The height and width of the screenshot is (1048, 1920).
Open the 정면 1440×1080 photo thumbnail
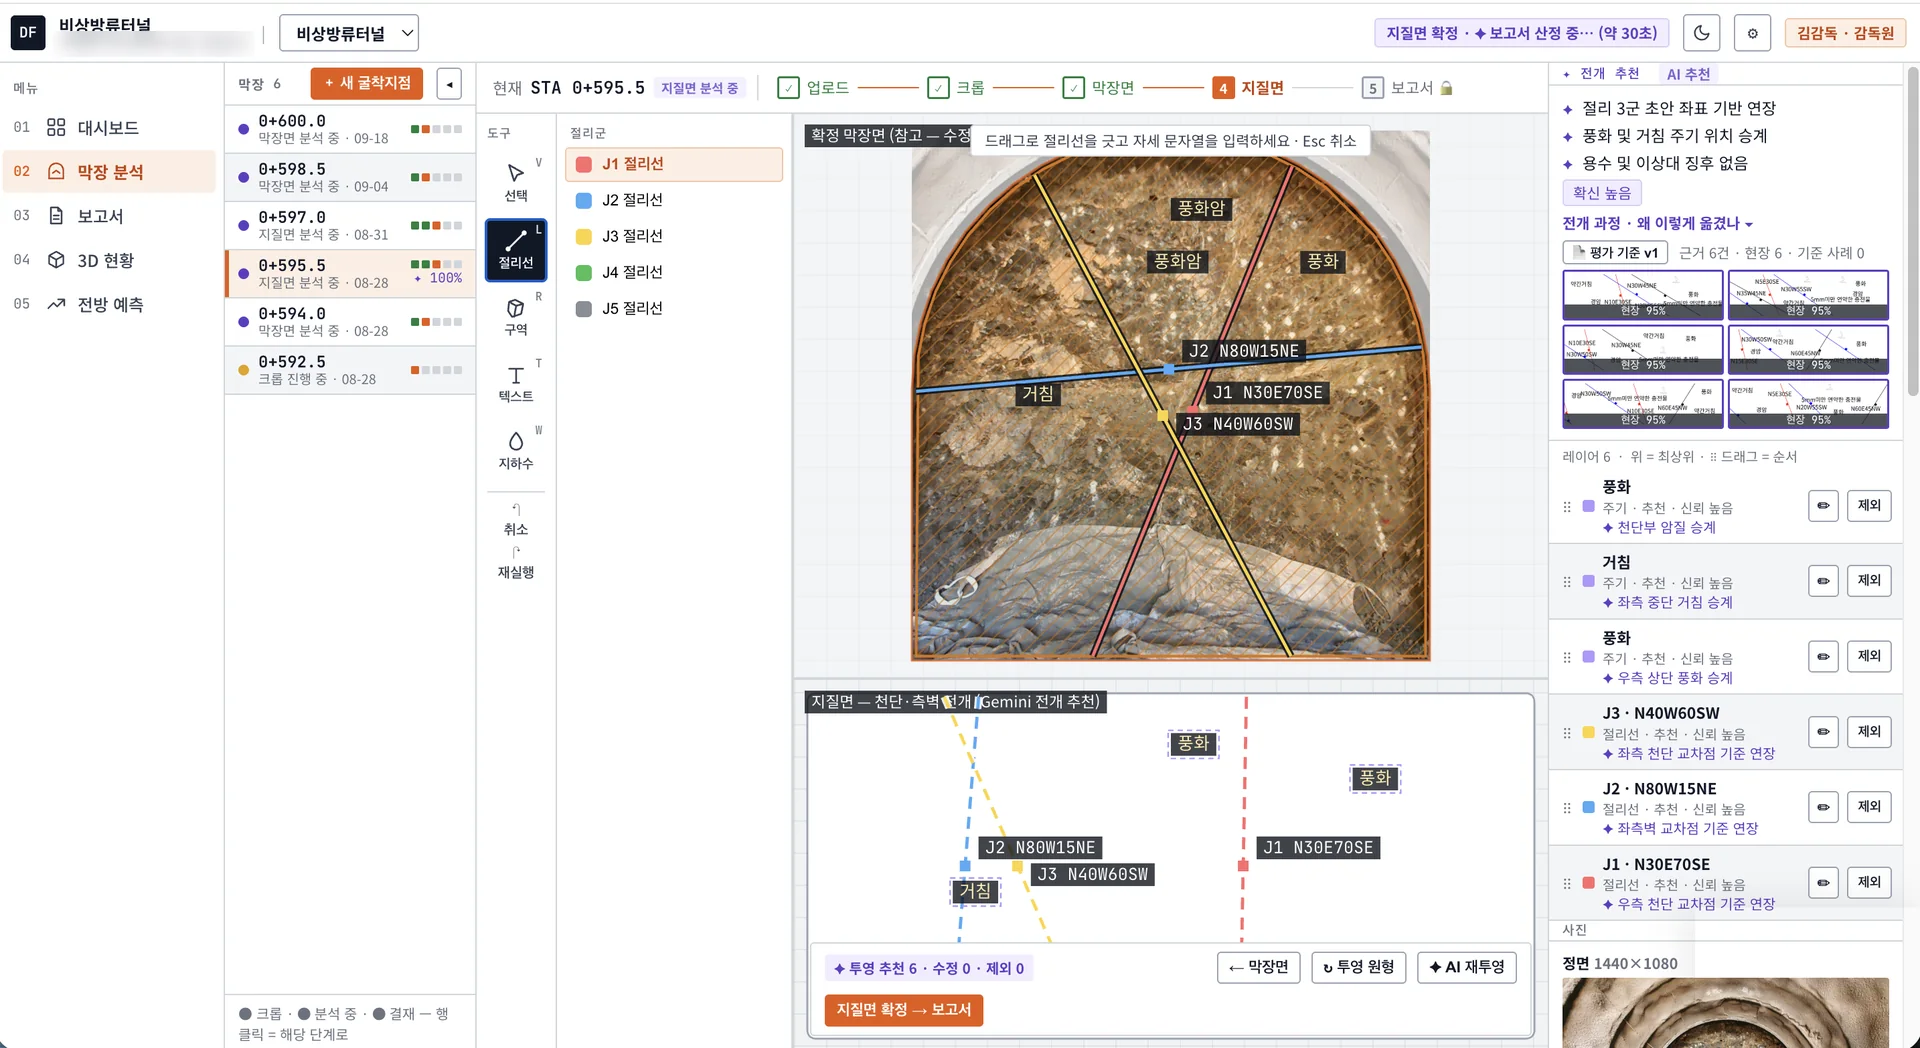click(x=1725, y=1012)
